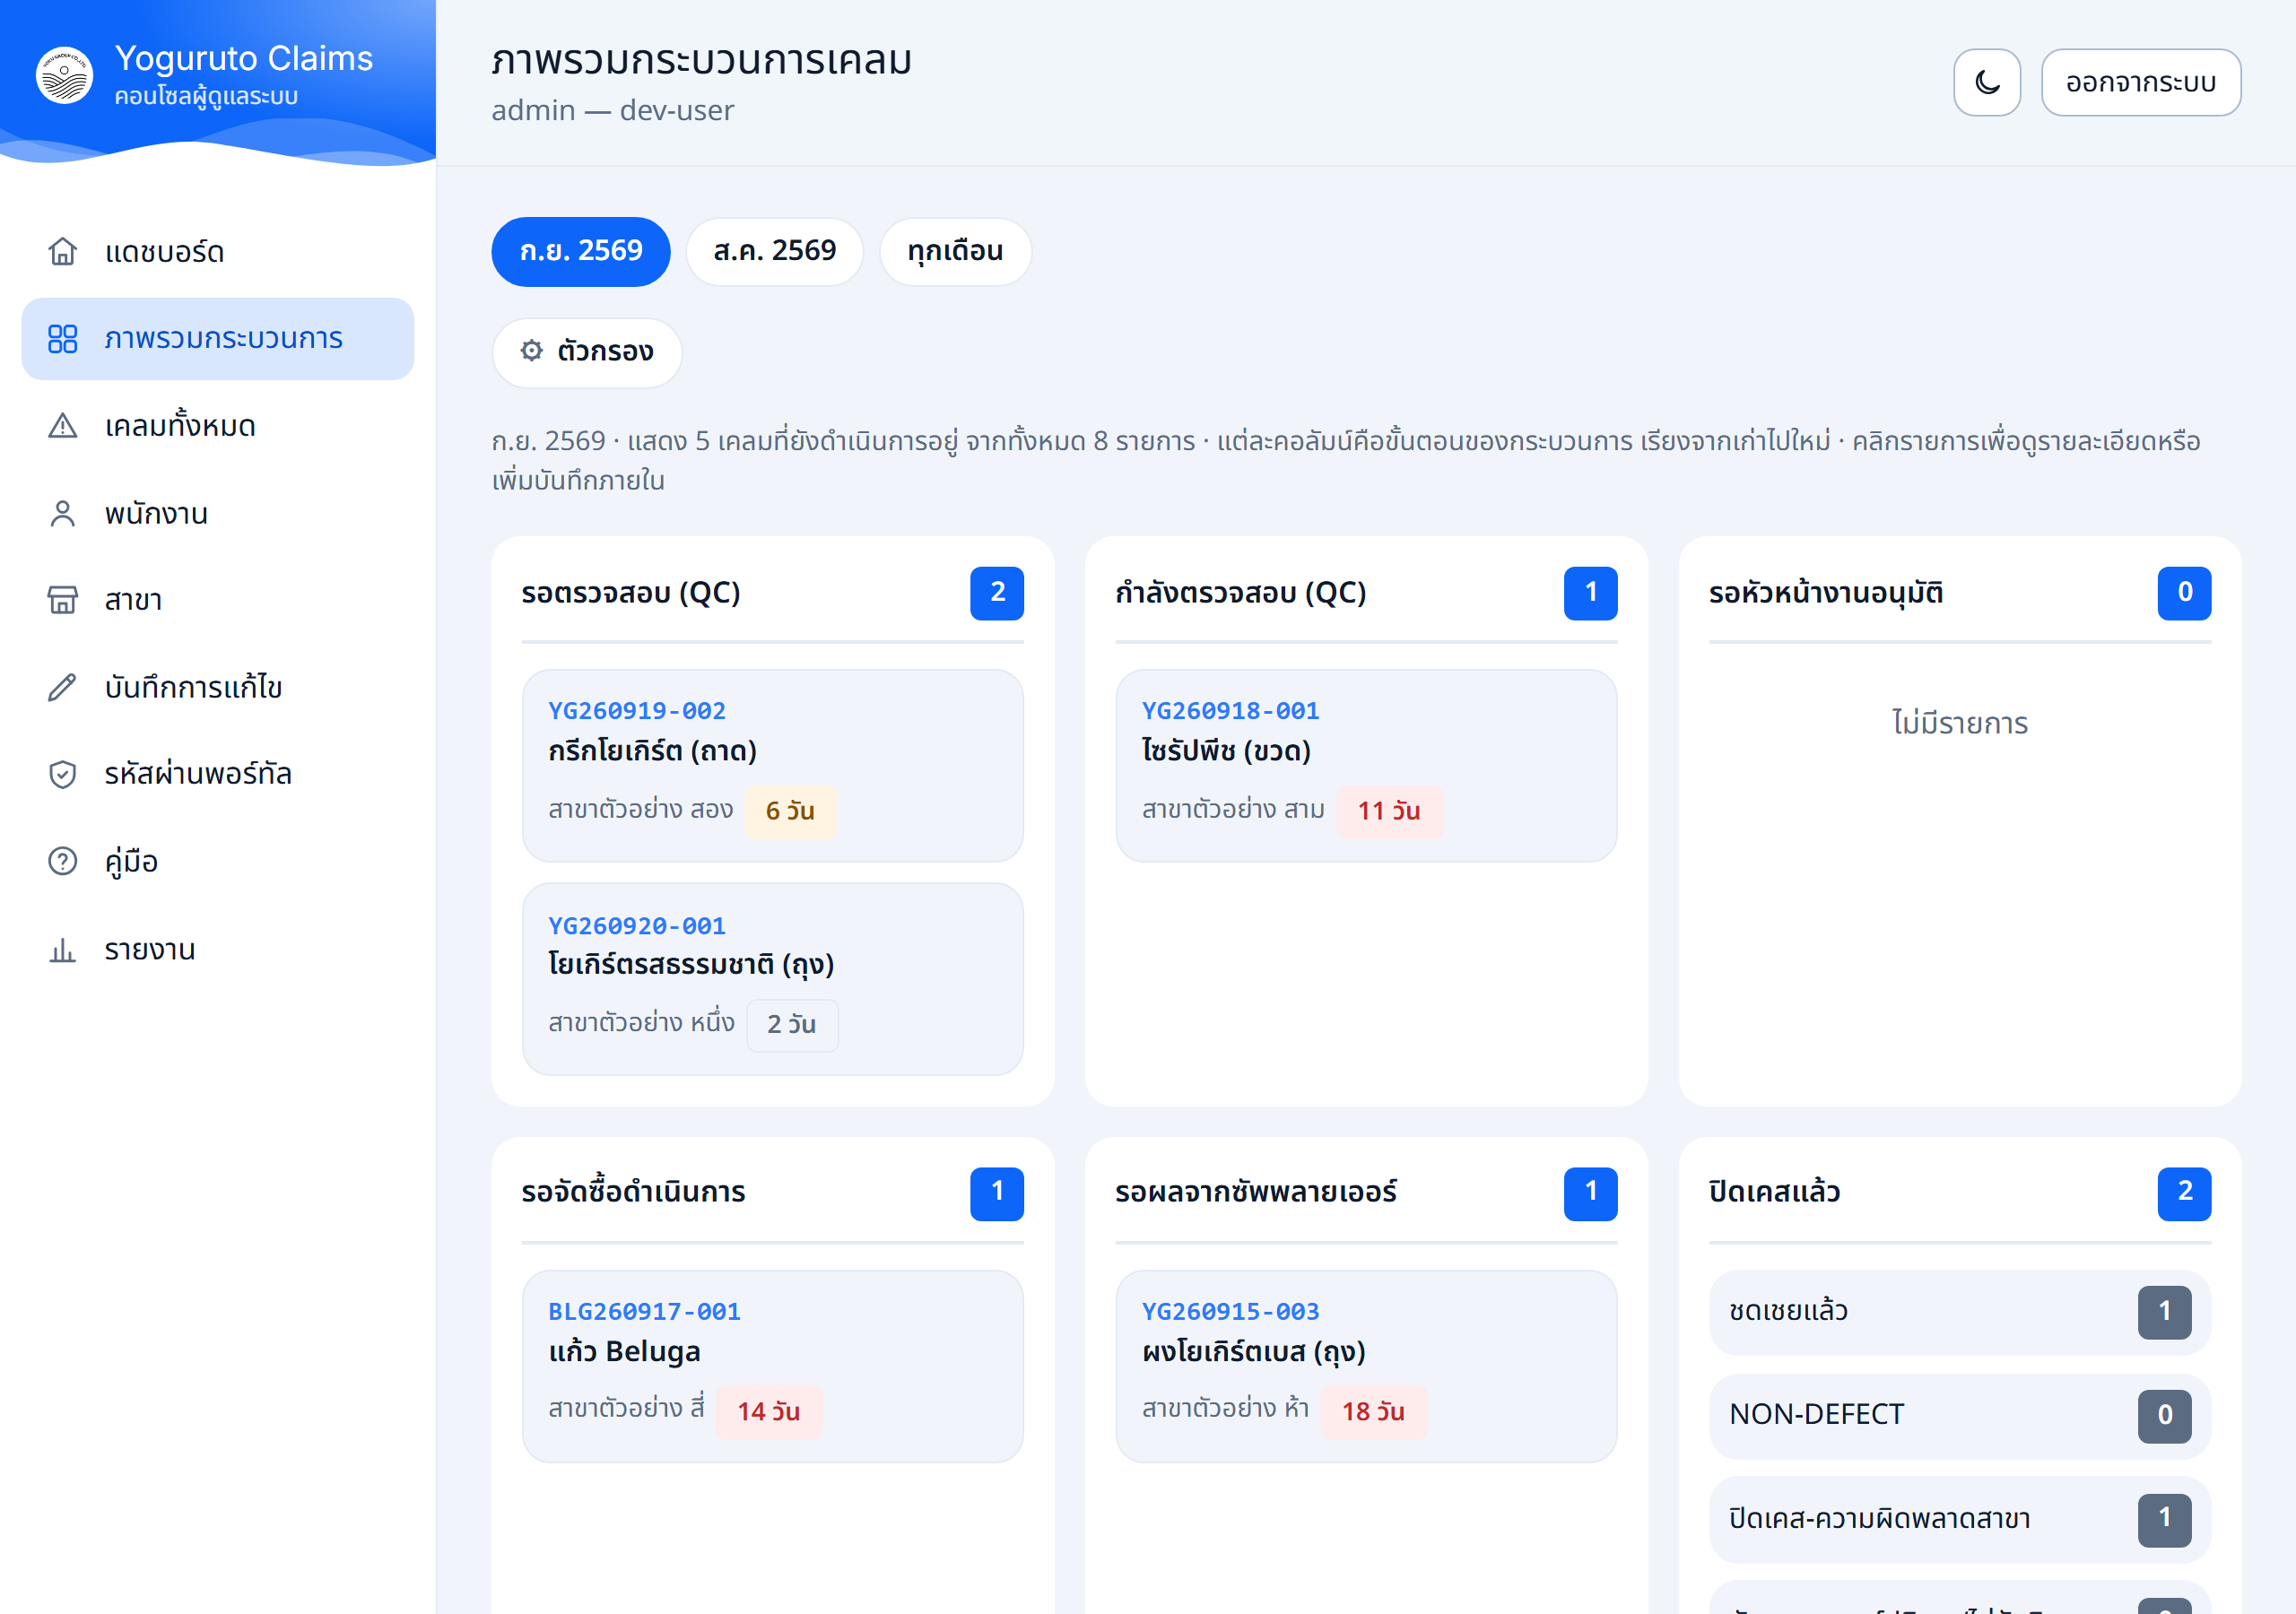The height and width of the screenshot is (1614, 2296).
Task: Open claim YG260918-001 link
Action: pos(1231,711)
